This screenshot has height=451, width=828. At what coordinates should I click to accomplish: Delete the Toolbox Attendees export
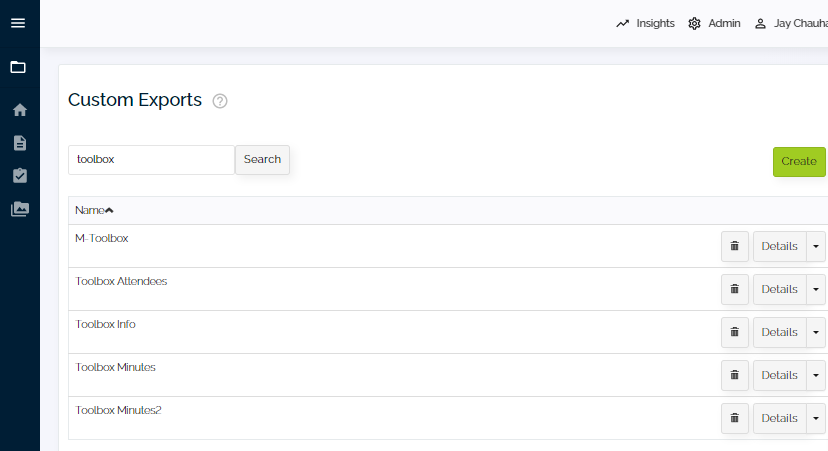point(735,289)
